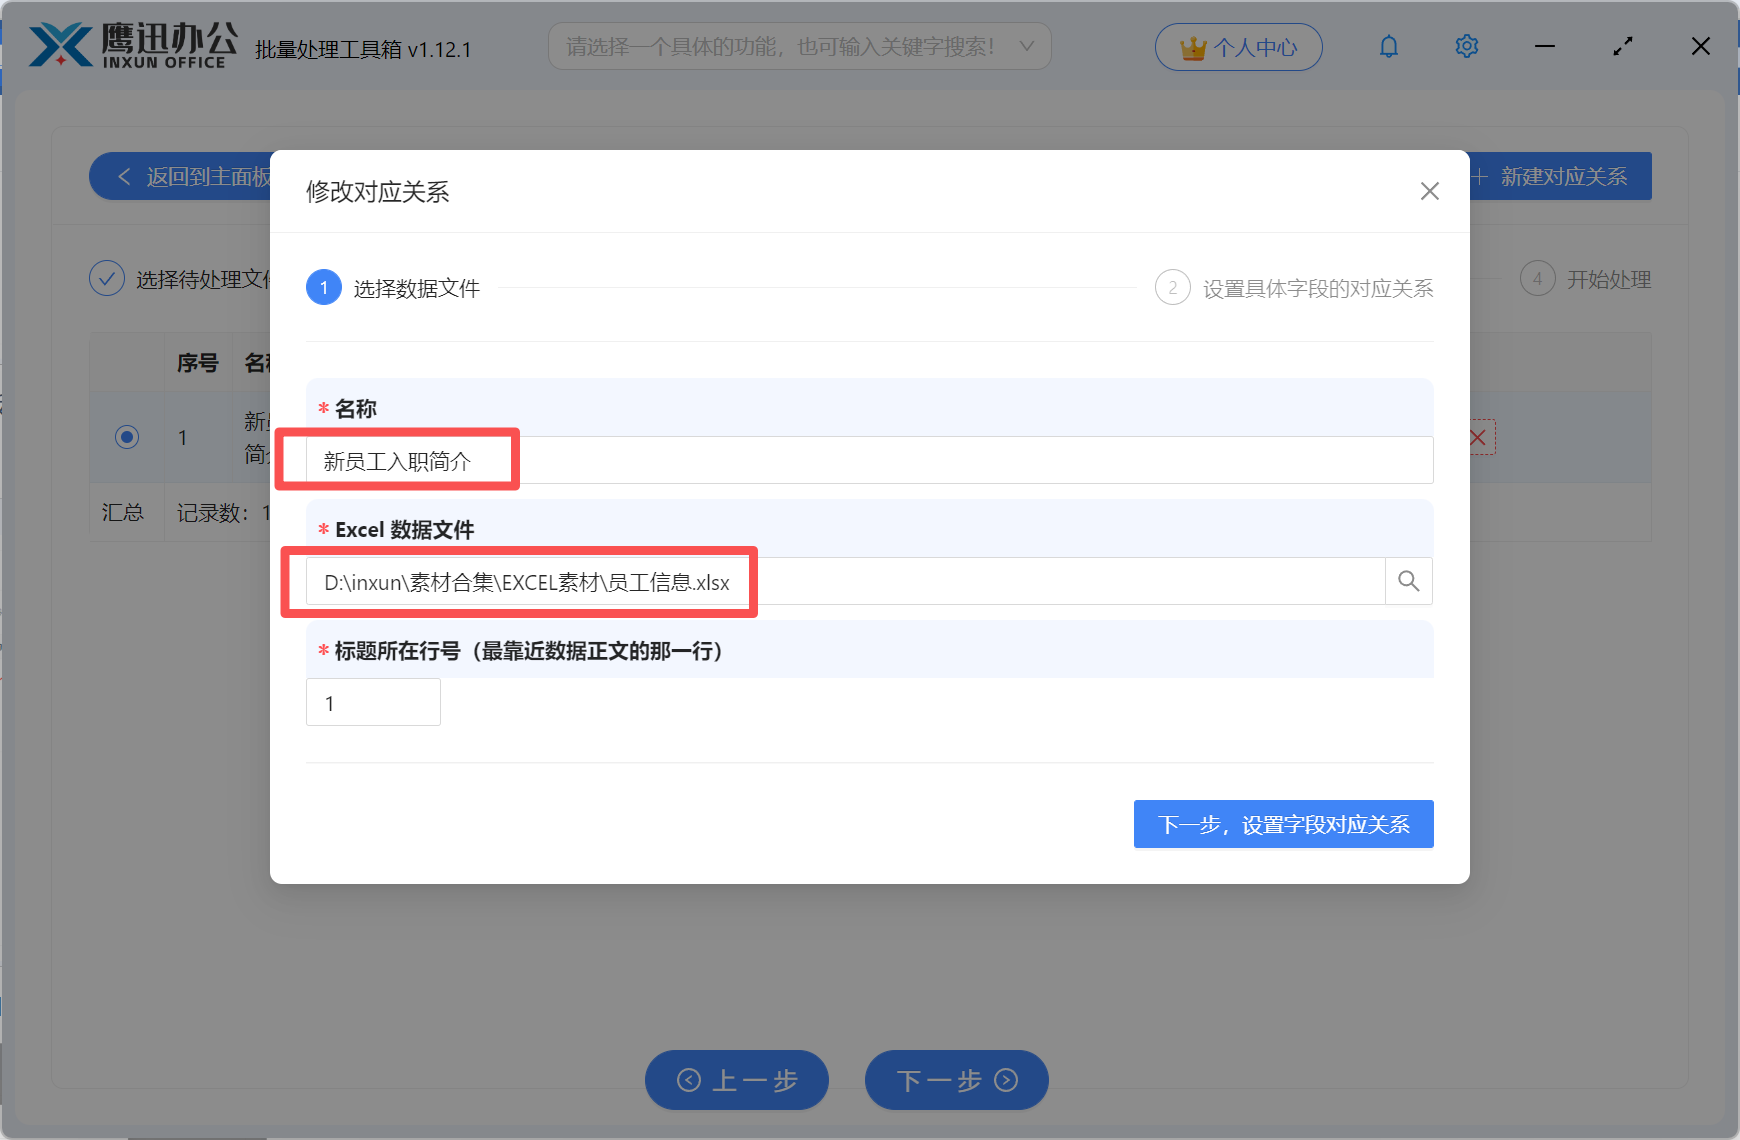Image resolution: width=1740 pixels, height=1140 pixels.
Task: Click the checked circle beside 选择待处理文件
Action: coord(107,278)
